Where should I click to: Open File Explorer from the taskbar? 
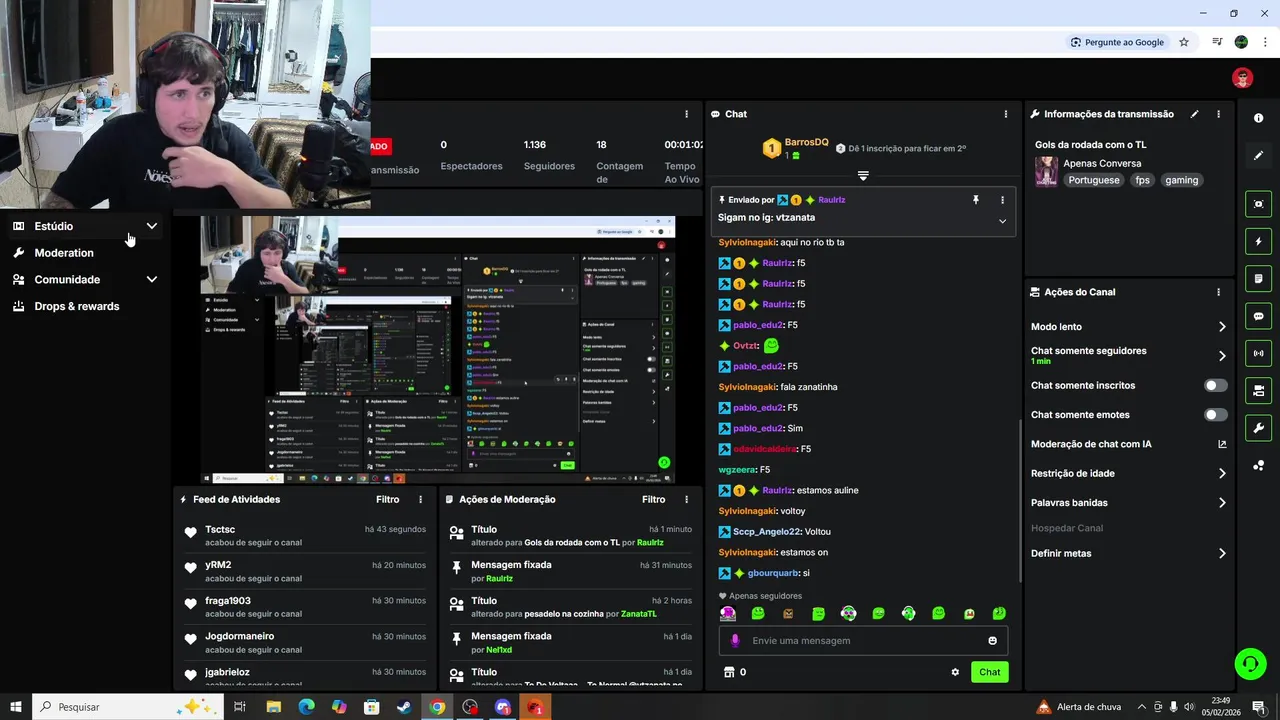(273, 707)
